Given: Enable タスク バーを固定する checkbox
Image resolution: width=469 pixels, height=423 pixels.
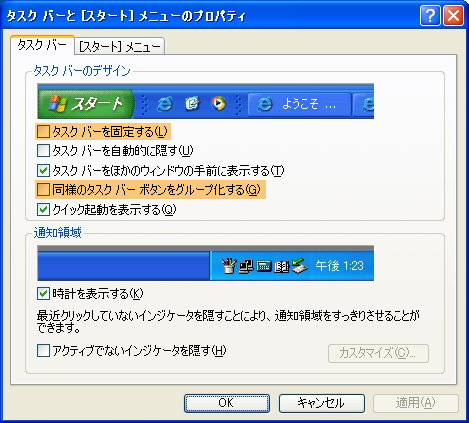Looking at the screenshot, I should point(43,132).
